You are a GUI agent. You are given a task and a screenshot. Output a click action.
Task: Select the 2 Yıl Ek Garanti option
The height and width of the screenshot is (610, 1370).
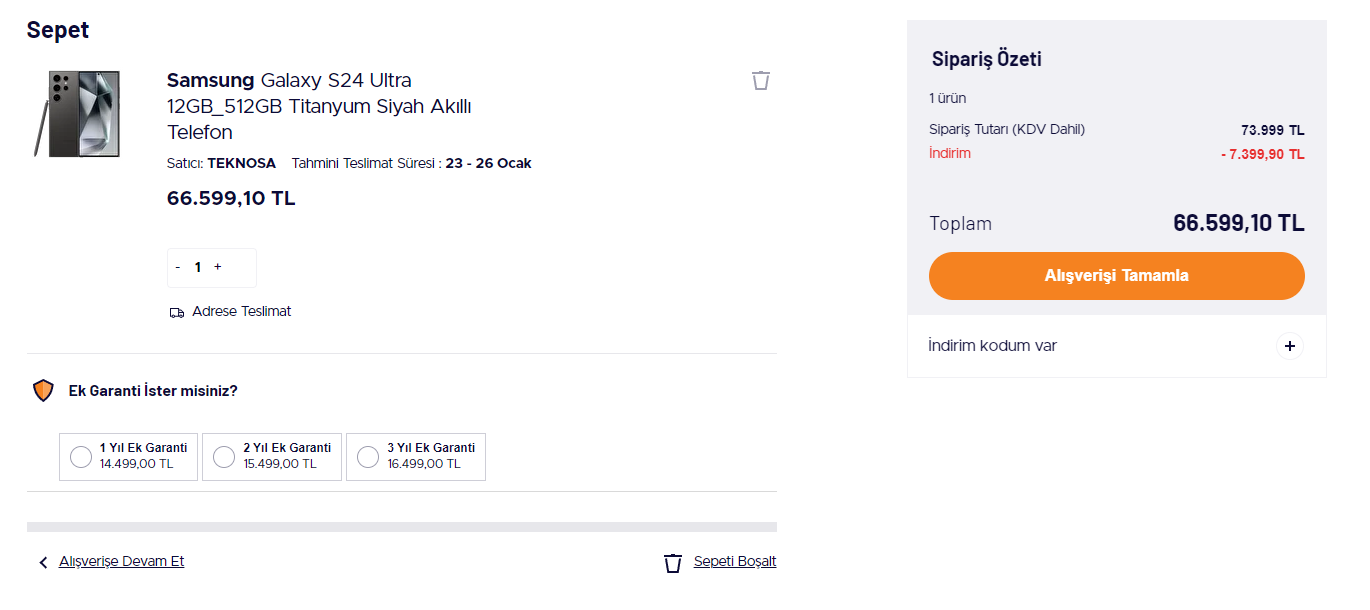(225, 457)
